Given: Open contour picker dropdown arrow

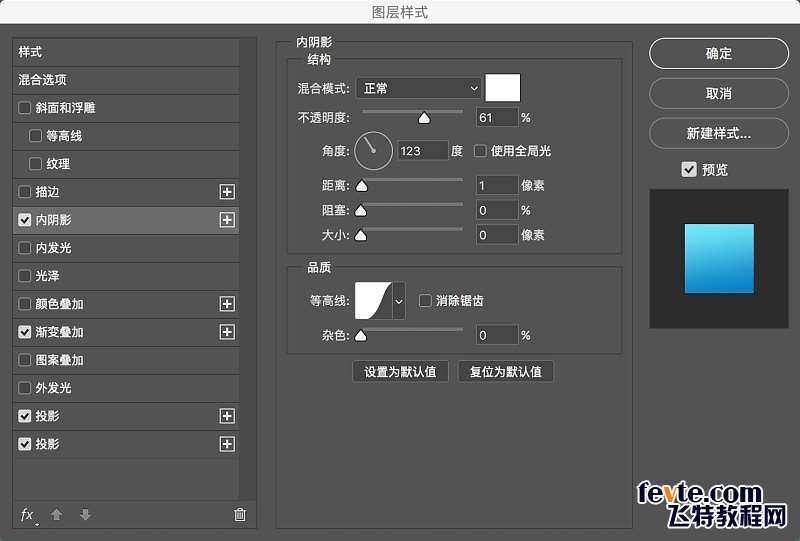Looking at the screenshot, I should click(x=399, y=301).
